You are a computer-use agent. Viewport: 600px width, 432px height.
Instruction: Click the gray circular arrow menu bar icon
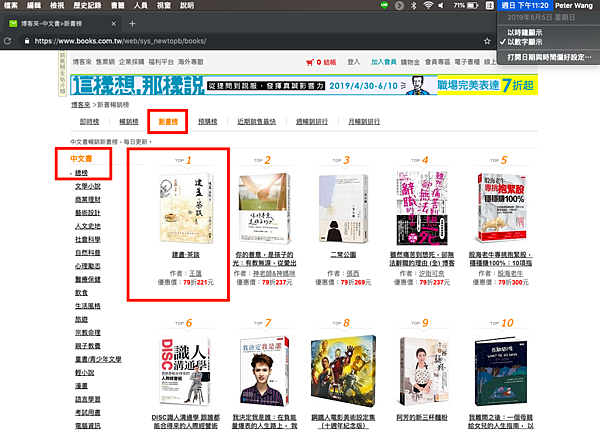point(399,5)
